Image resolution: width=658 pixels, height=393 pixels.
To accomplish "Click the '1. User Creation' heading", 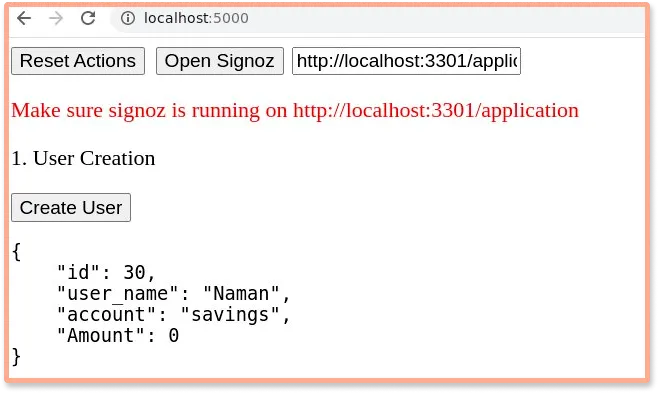I will (x=83, y=159).
